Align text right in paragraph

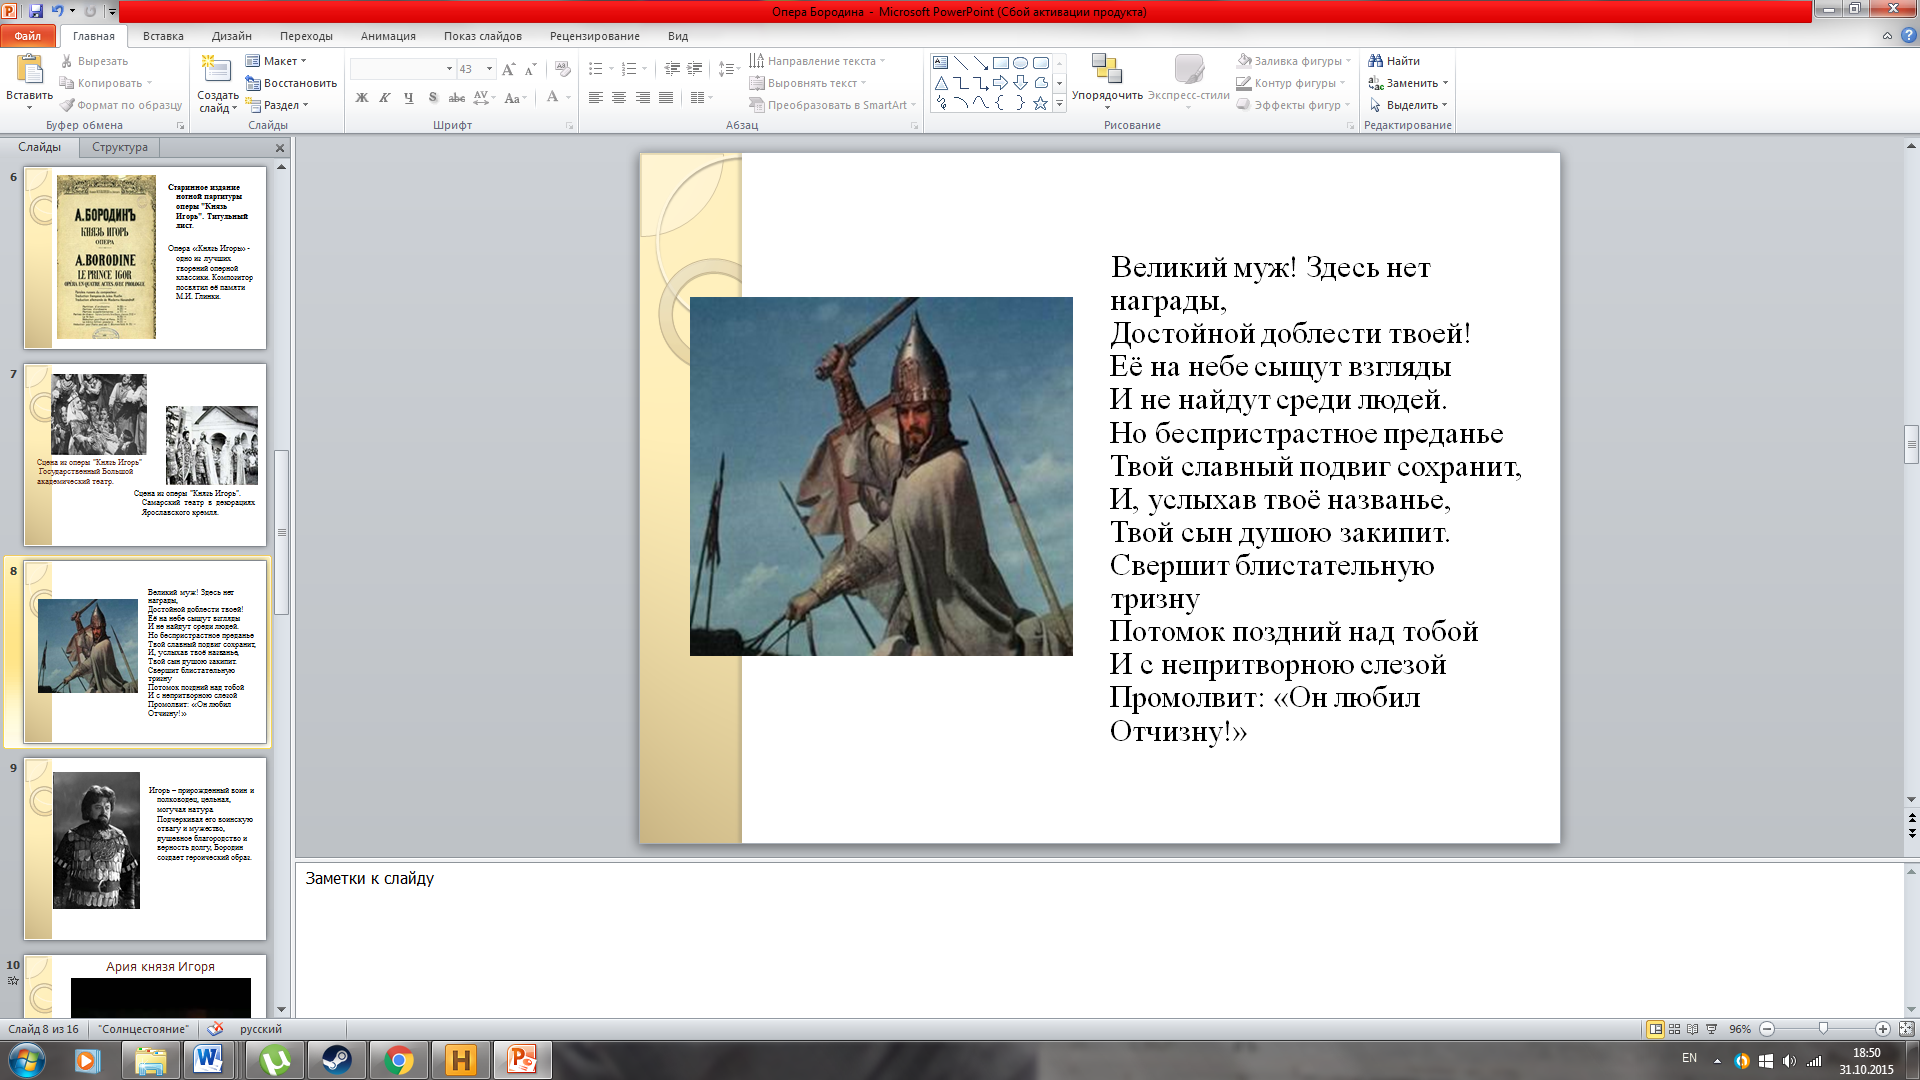pyautogui.click(x=642, y=98)
